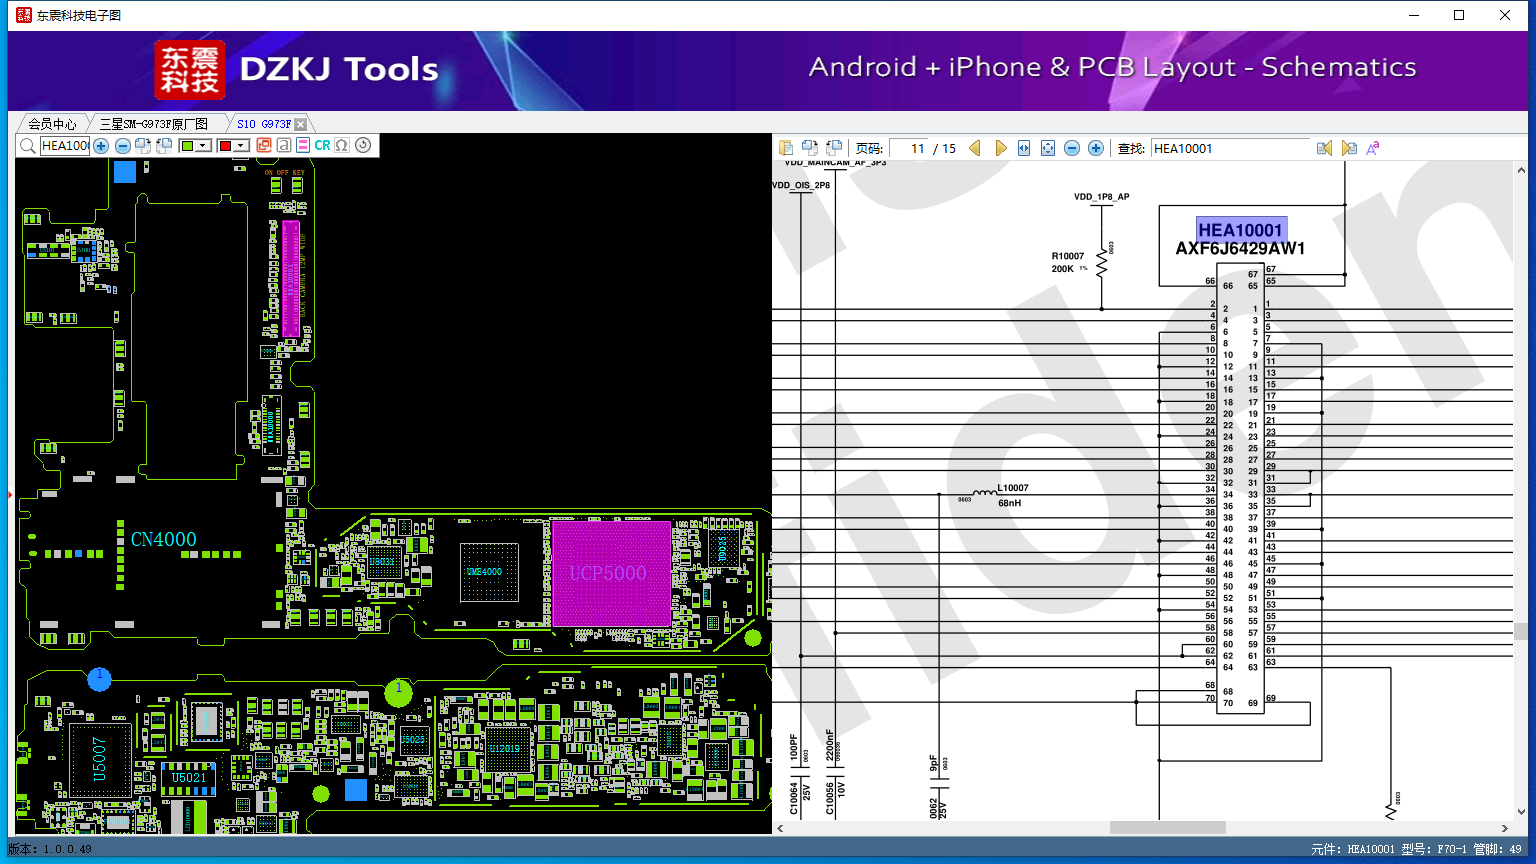Image resolution: width=1536 pixels, height=864 pixels.
Task: Zoom out on the schematic
Action: coord(1072,148)
